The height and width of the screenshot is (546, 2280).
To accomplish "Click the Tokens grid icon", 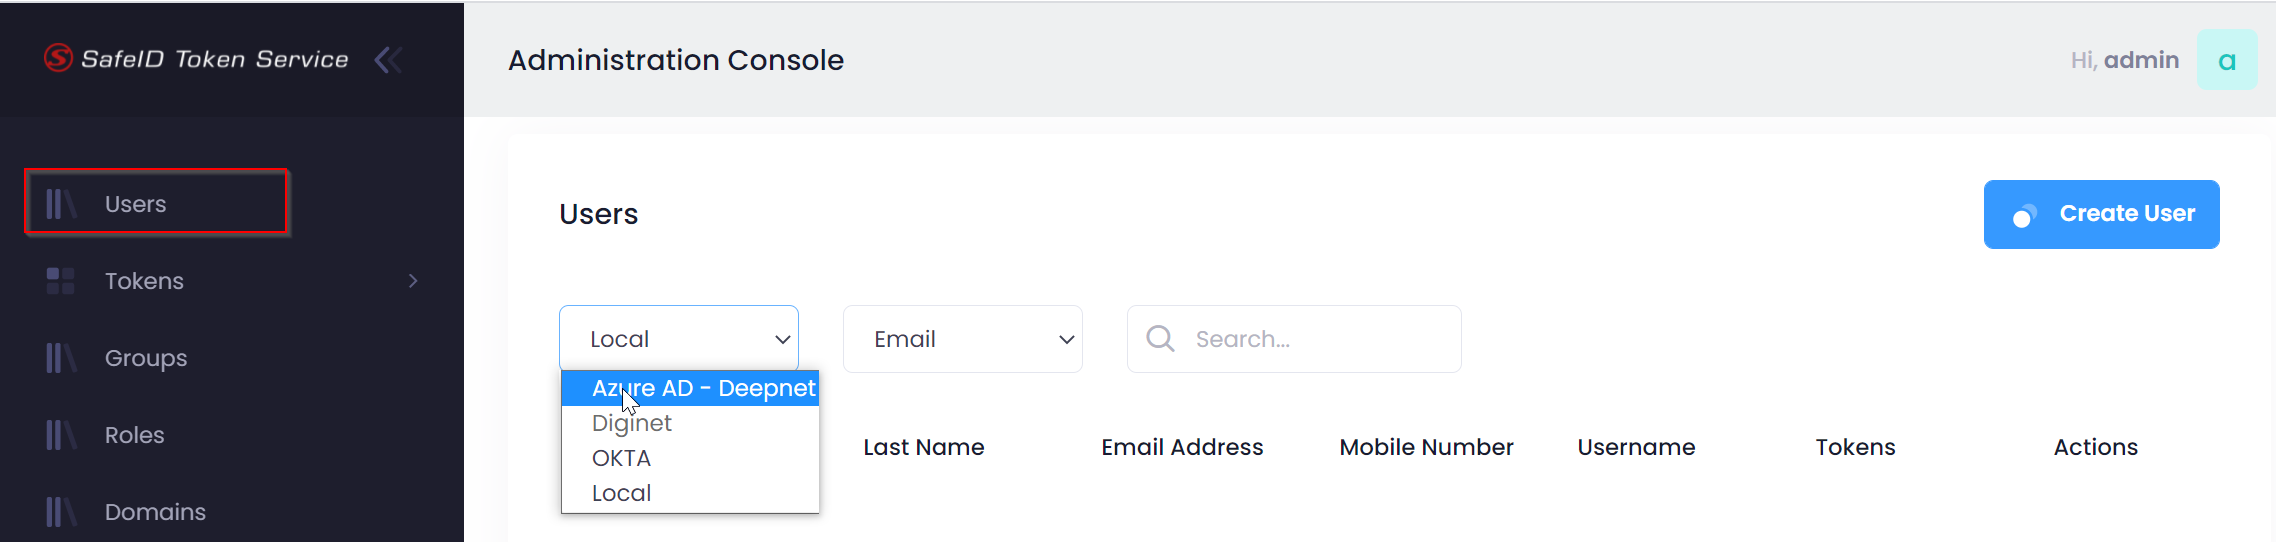I will tap(60, 281).
